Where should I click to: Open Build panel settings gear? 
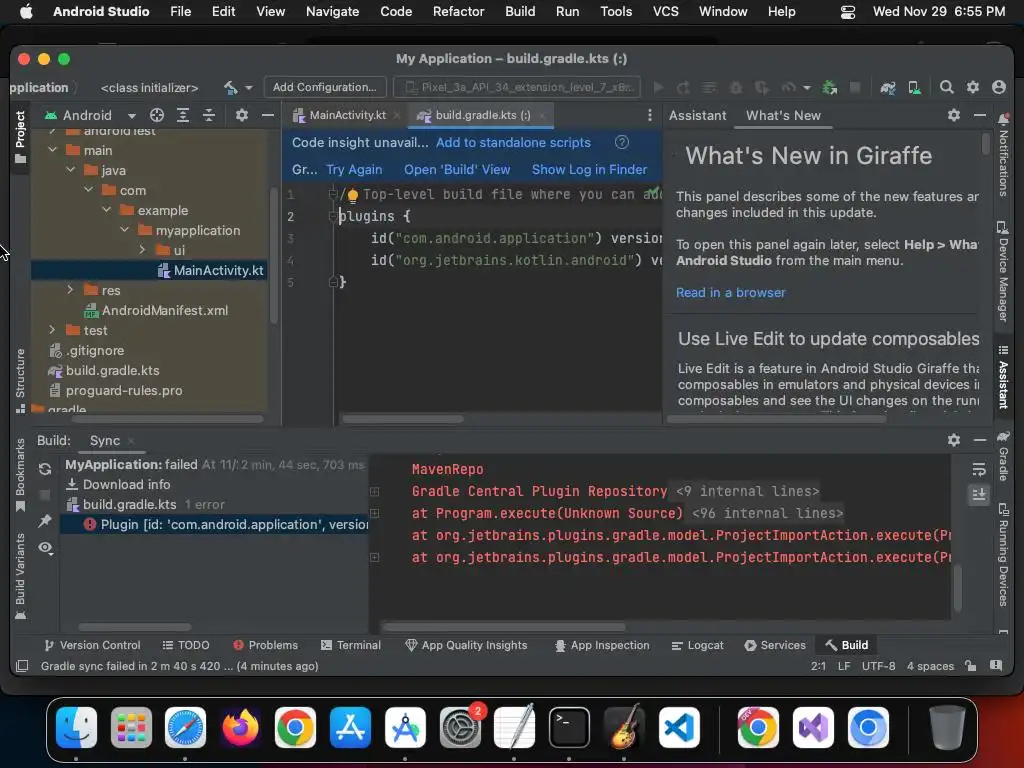954,440
